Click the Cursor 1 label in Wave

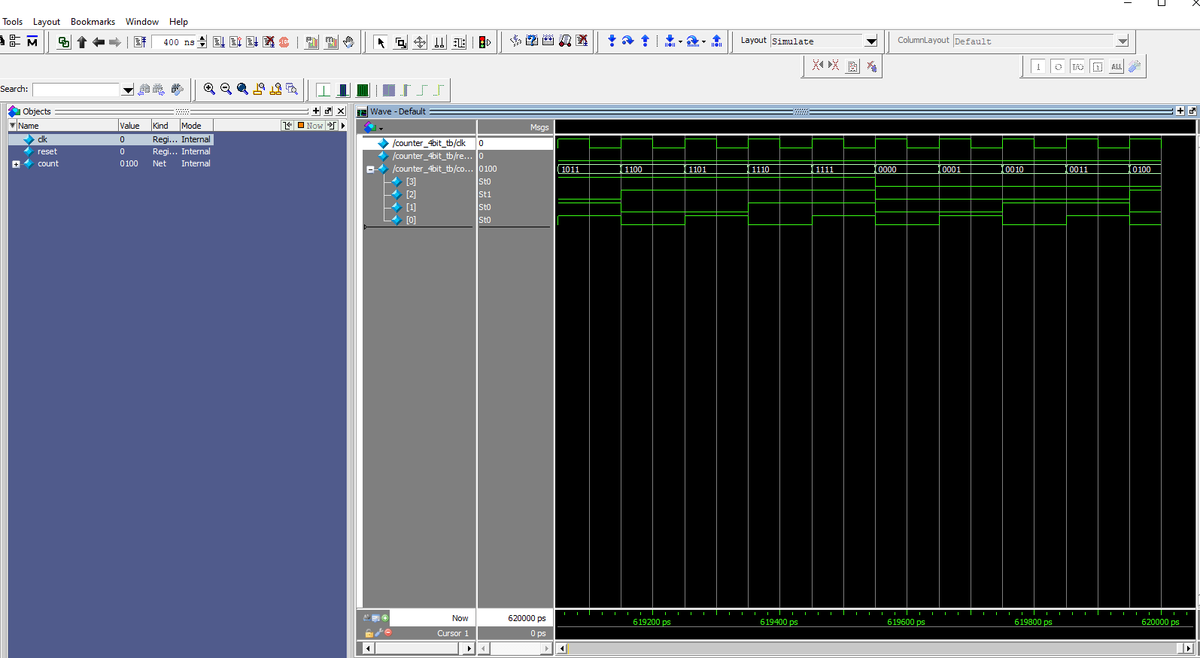click(452, 633)
